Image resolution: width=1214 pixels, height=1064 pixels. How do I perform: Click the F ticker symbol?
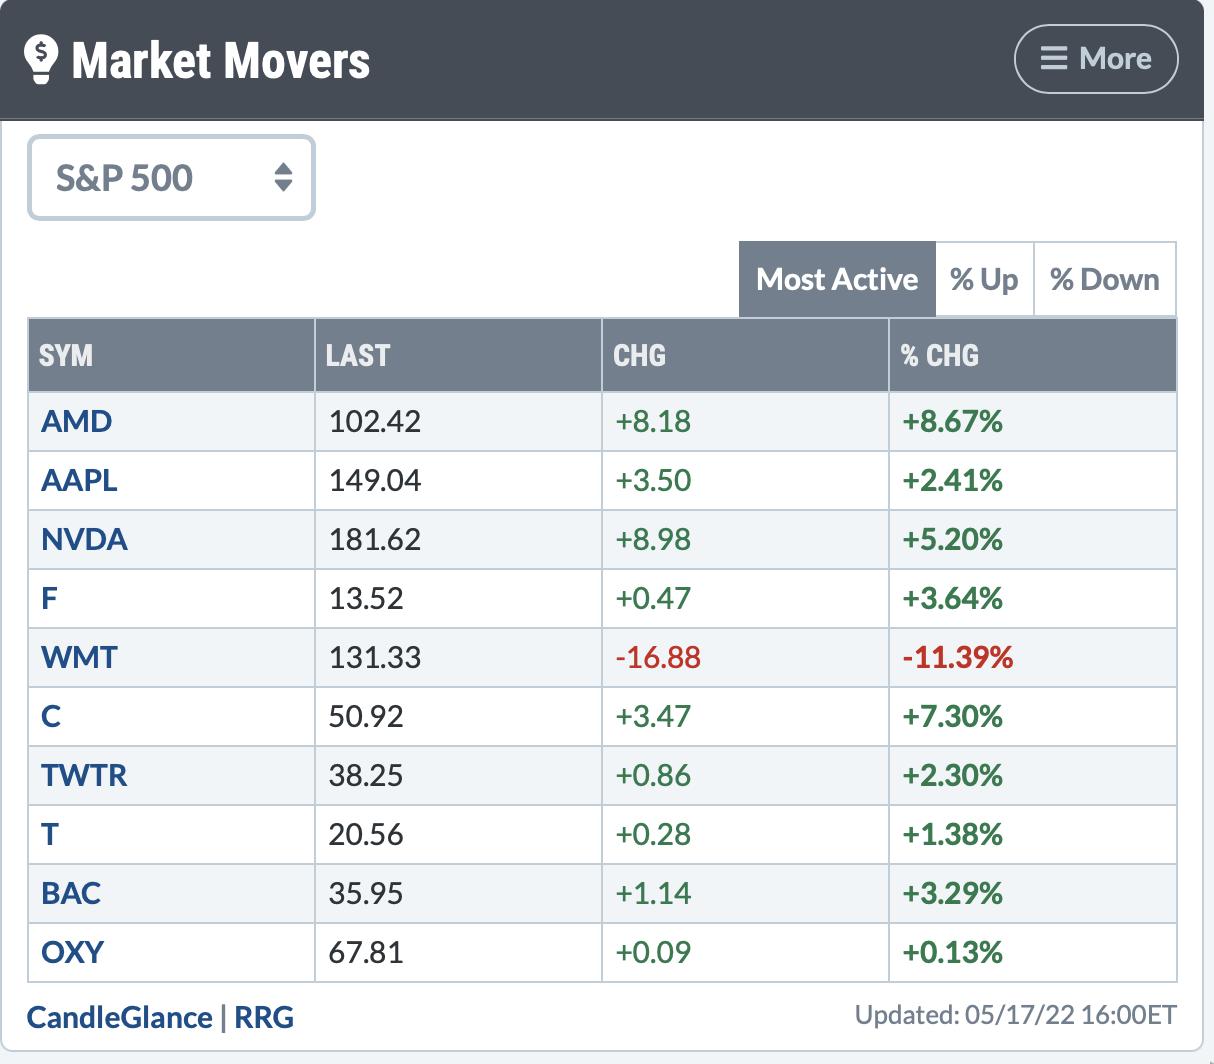[50, 598]
